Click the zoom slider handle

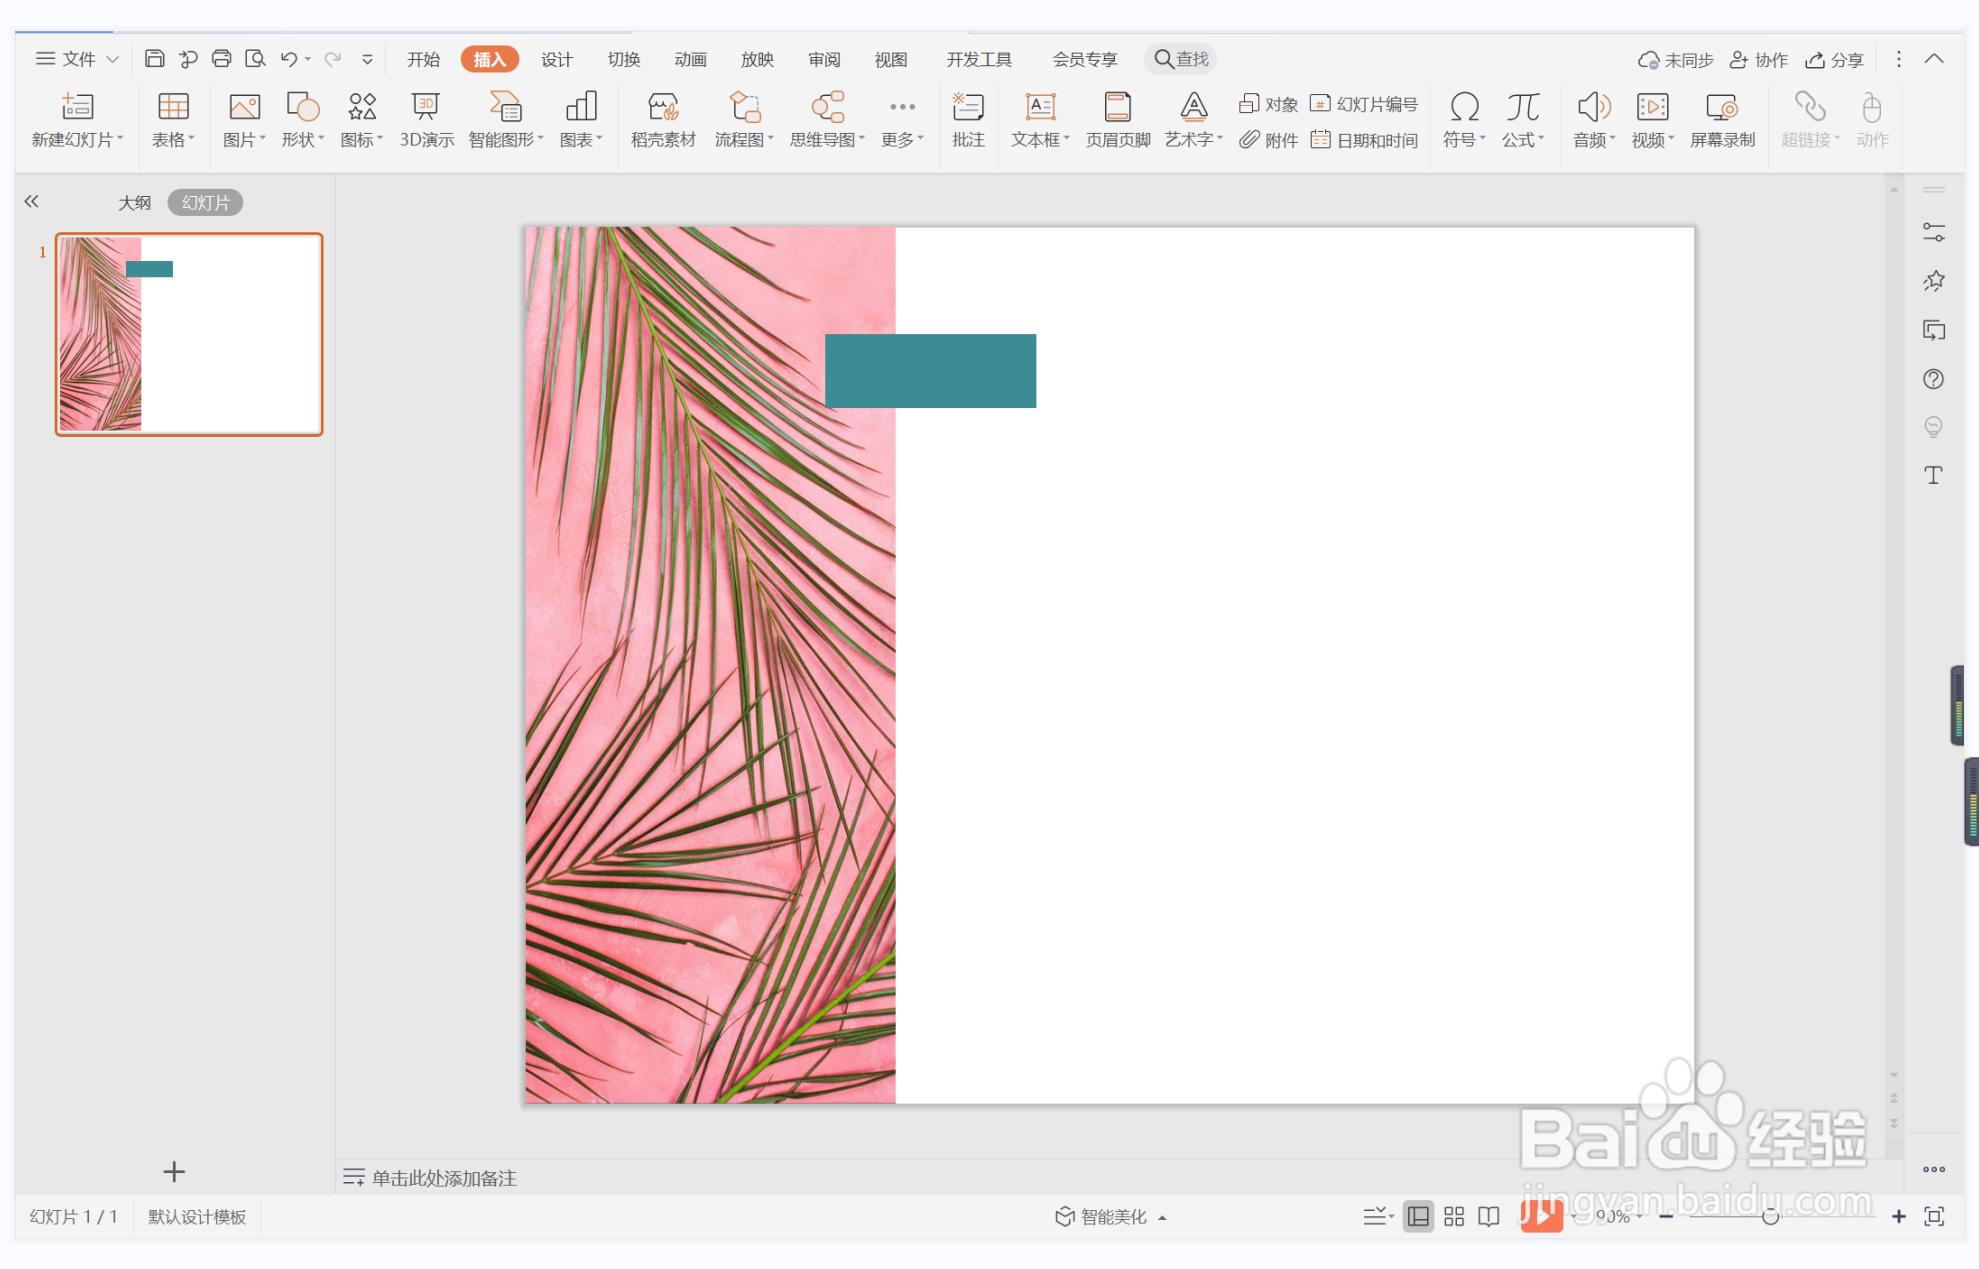[x=1770, y=1216]
